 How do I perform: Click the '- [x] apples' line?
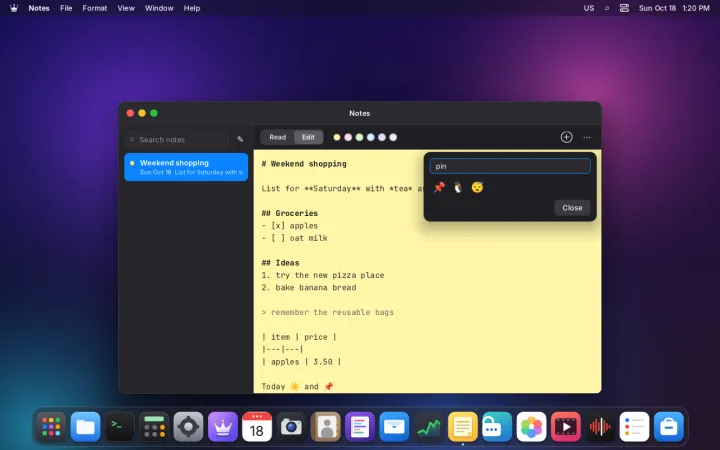click(x=290, y=225)
